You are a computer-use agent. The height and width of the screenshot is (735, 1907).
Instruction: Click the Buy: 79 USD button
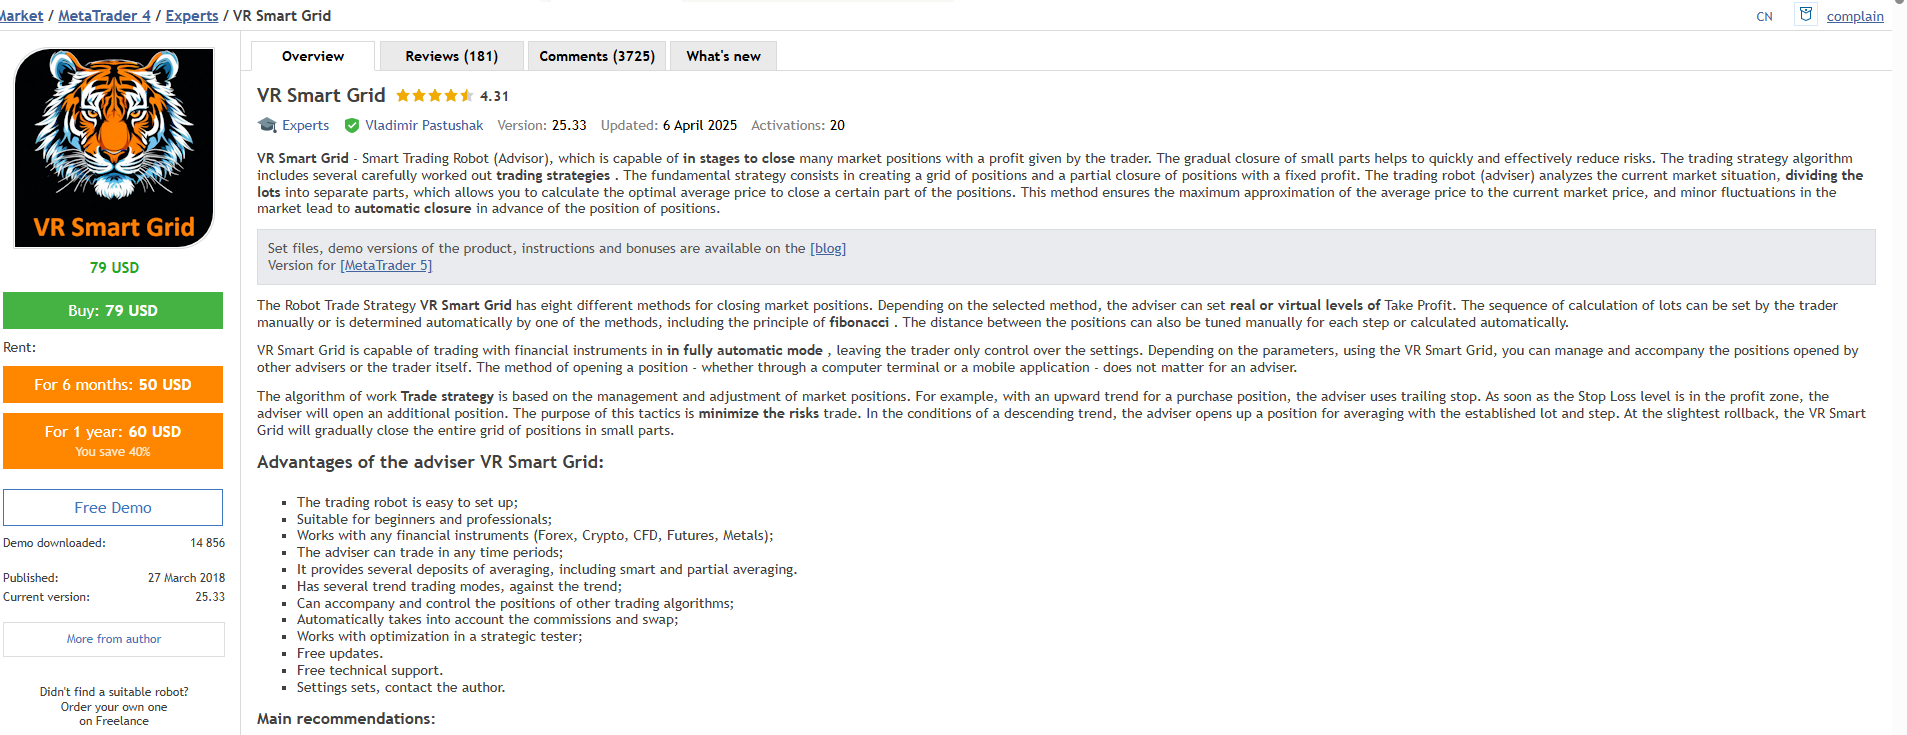pos(113,310)
